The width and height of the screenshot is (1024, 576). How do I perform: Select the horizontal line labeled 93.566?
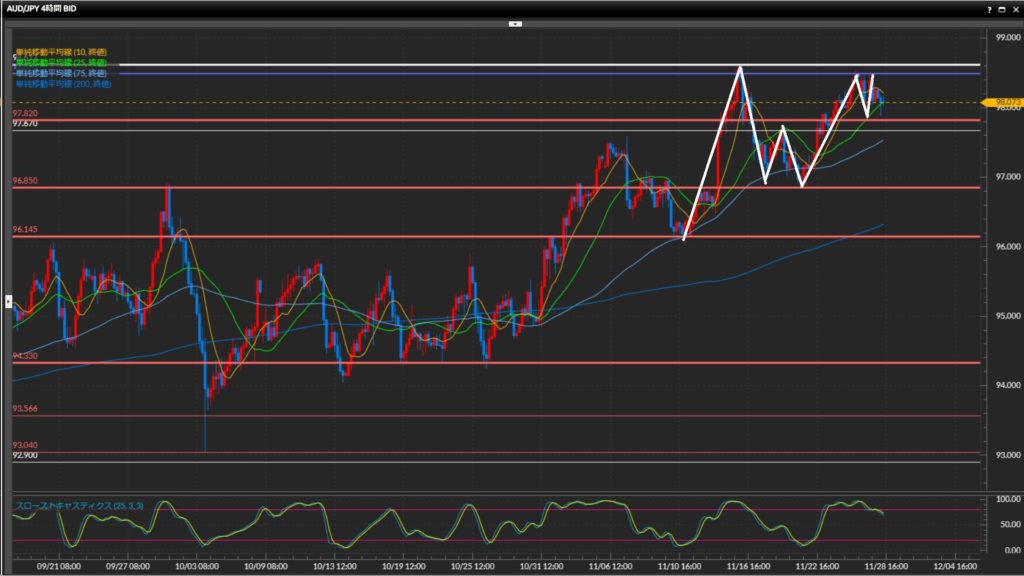pyautogui.click(x=500, y=415)
